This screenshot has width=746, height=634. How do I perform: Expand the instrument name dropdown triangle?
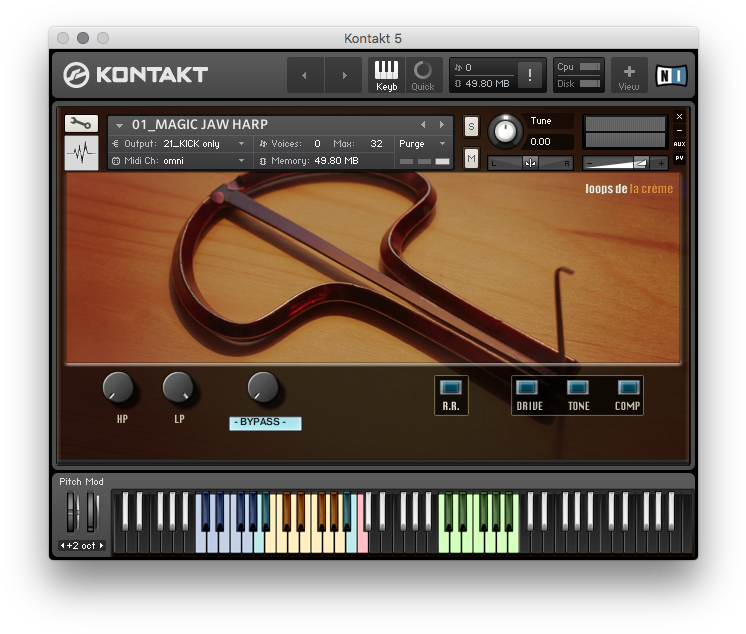click(119, 126)
